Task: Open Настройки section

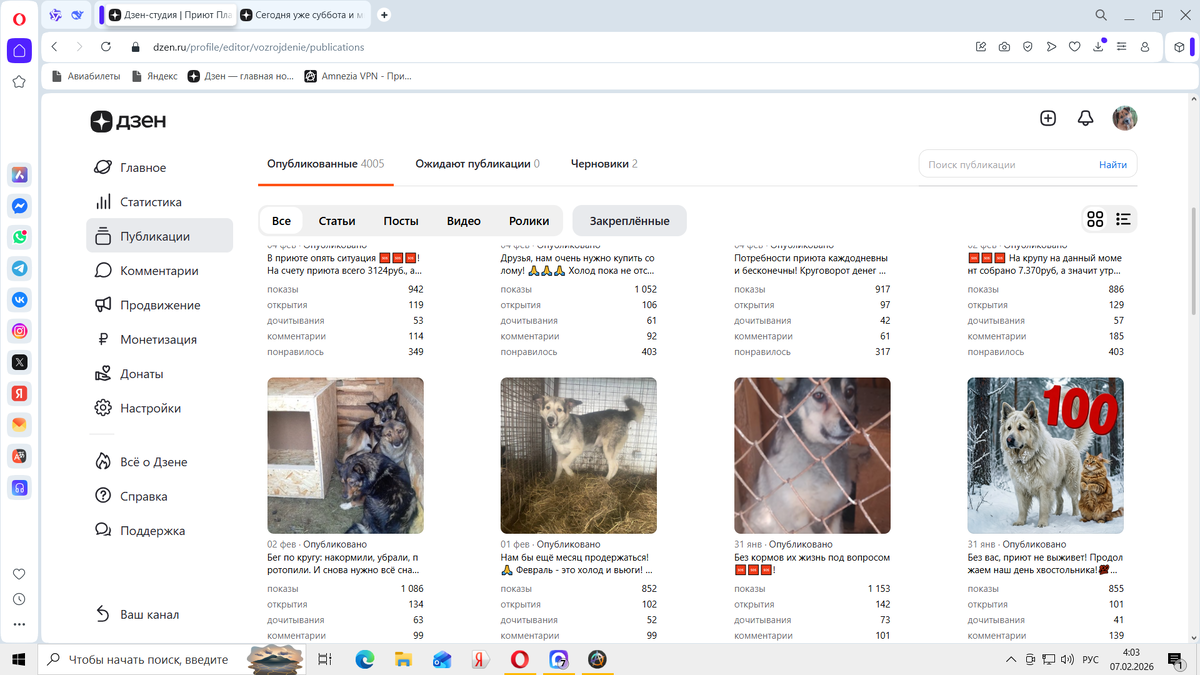Action: pyautogui.click(x=150, y=408)
